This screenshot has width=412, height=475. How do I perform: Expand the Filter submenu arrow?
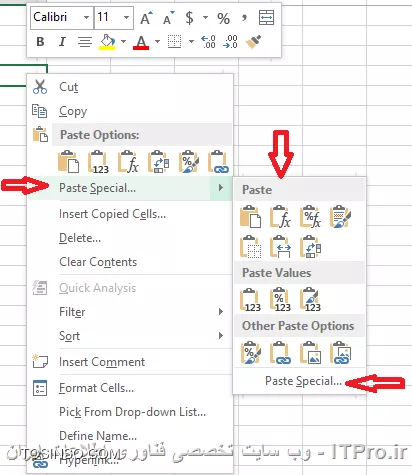221,311
